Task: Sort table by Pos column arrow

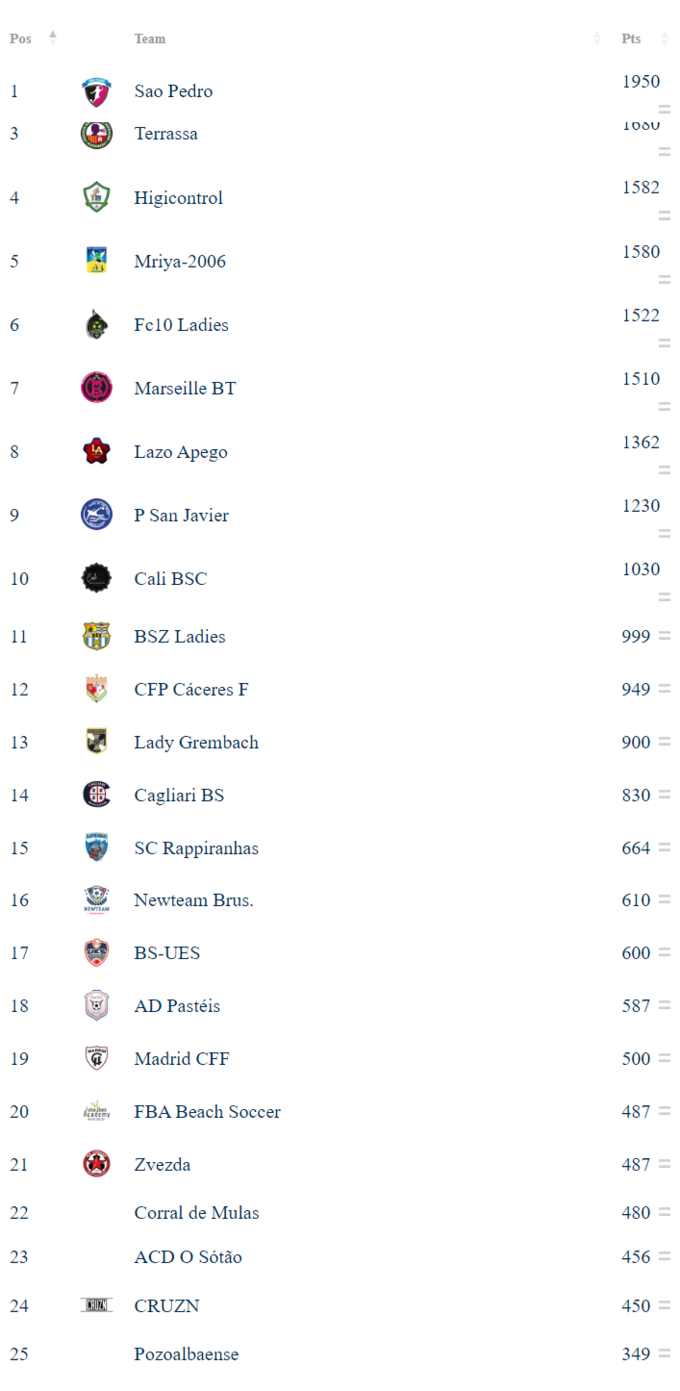Action: coord(53,38)
